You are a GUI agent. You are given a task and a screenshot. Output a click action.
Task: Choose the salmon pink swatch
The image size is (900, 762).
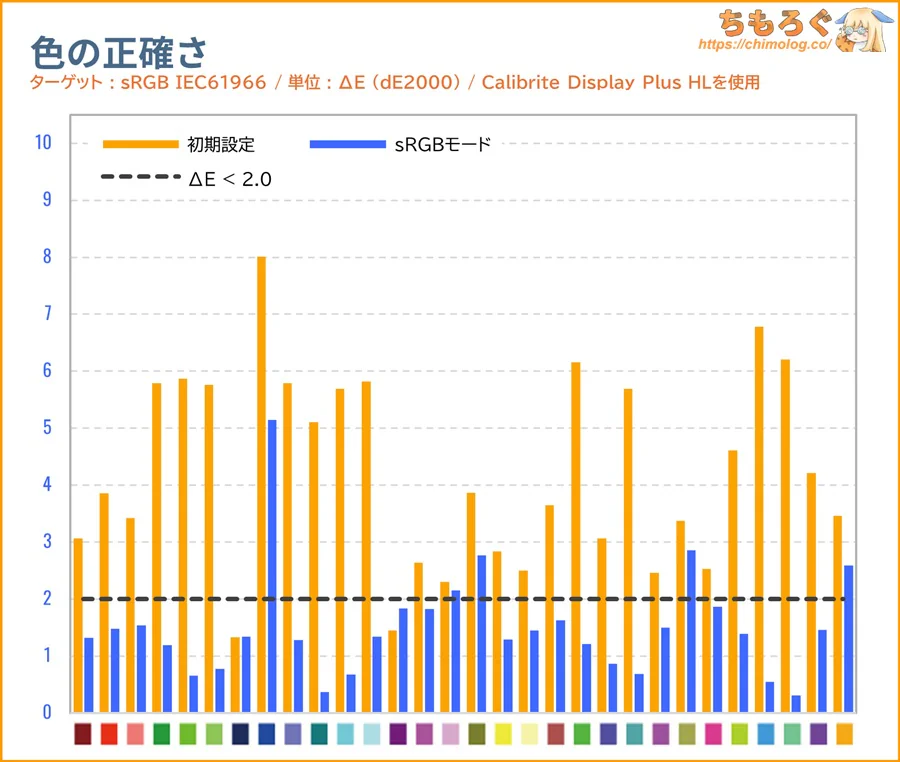tap(135, 734)
